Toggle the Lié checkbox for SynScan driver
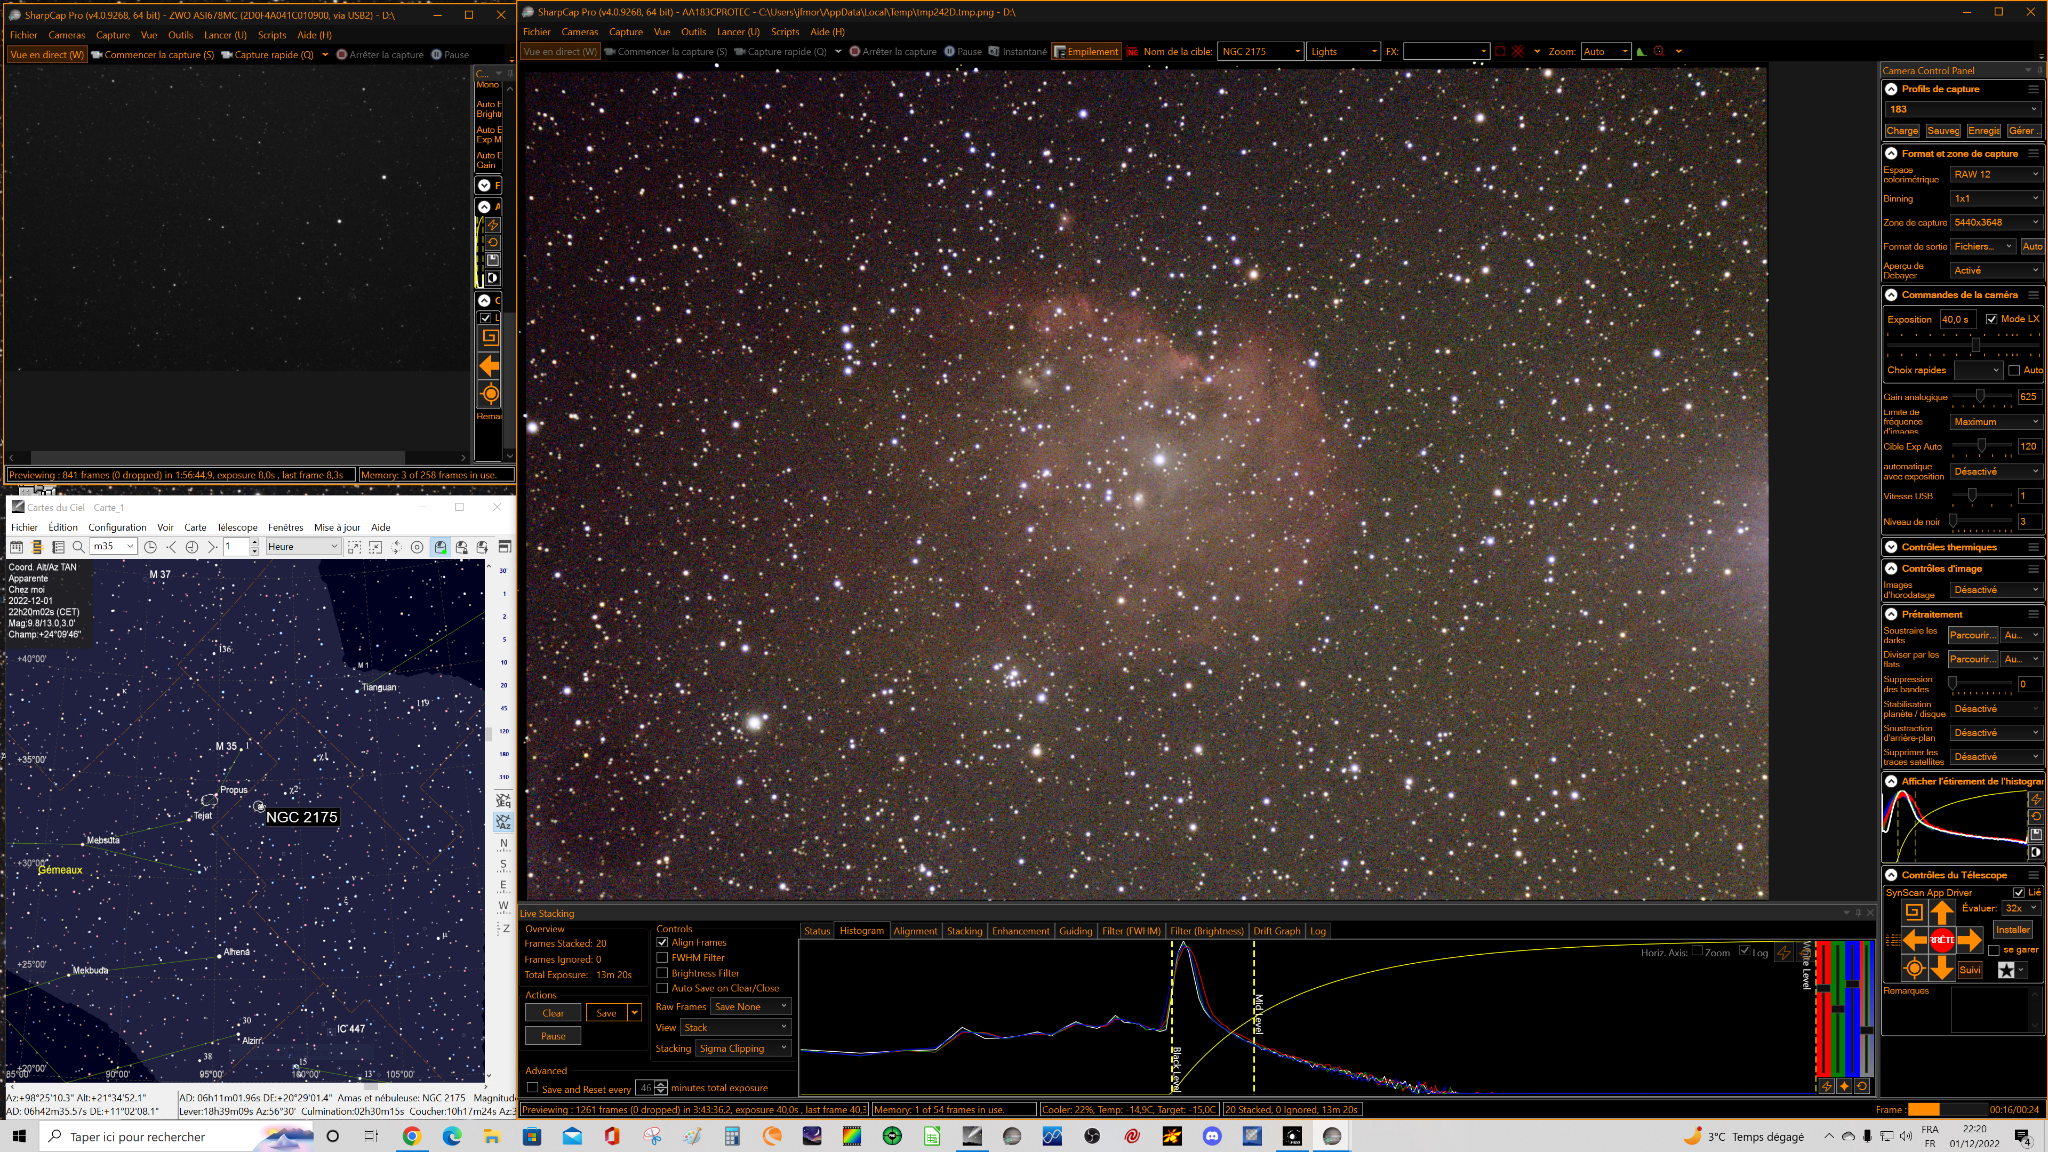The width and height of the screenshot is (2048, 1152). (2018, 892)
